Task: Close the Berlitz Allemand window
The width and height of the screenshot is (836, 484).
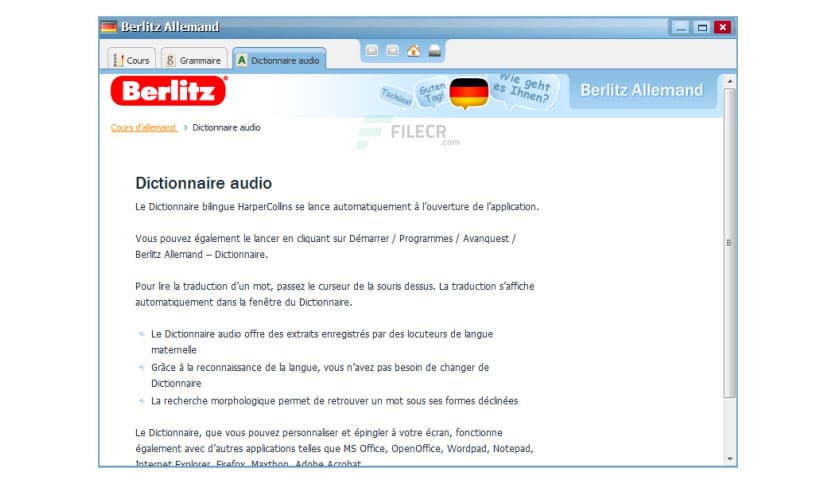Action: (x=723, y=28)
